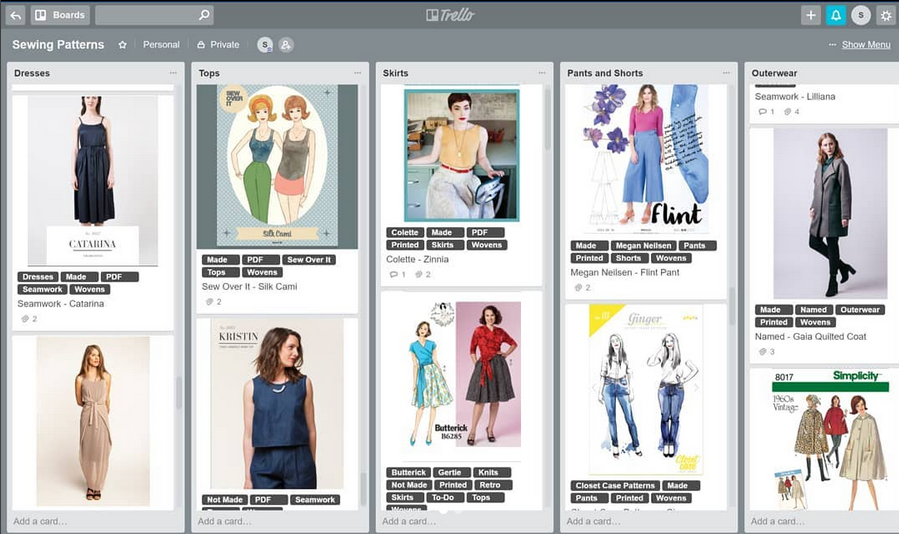Screen dimensions: 899x534
Task: Click the Gertie label on Butterick card
Action: [450, 473]
